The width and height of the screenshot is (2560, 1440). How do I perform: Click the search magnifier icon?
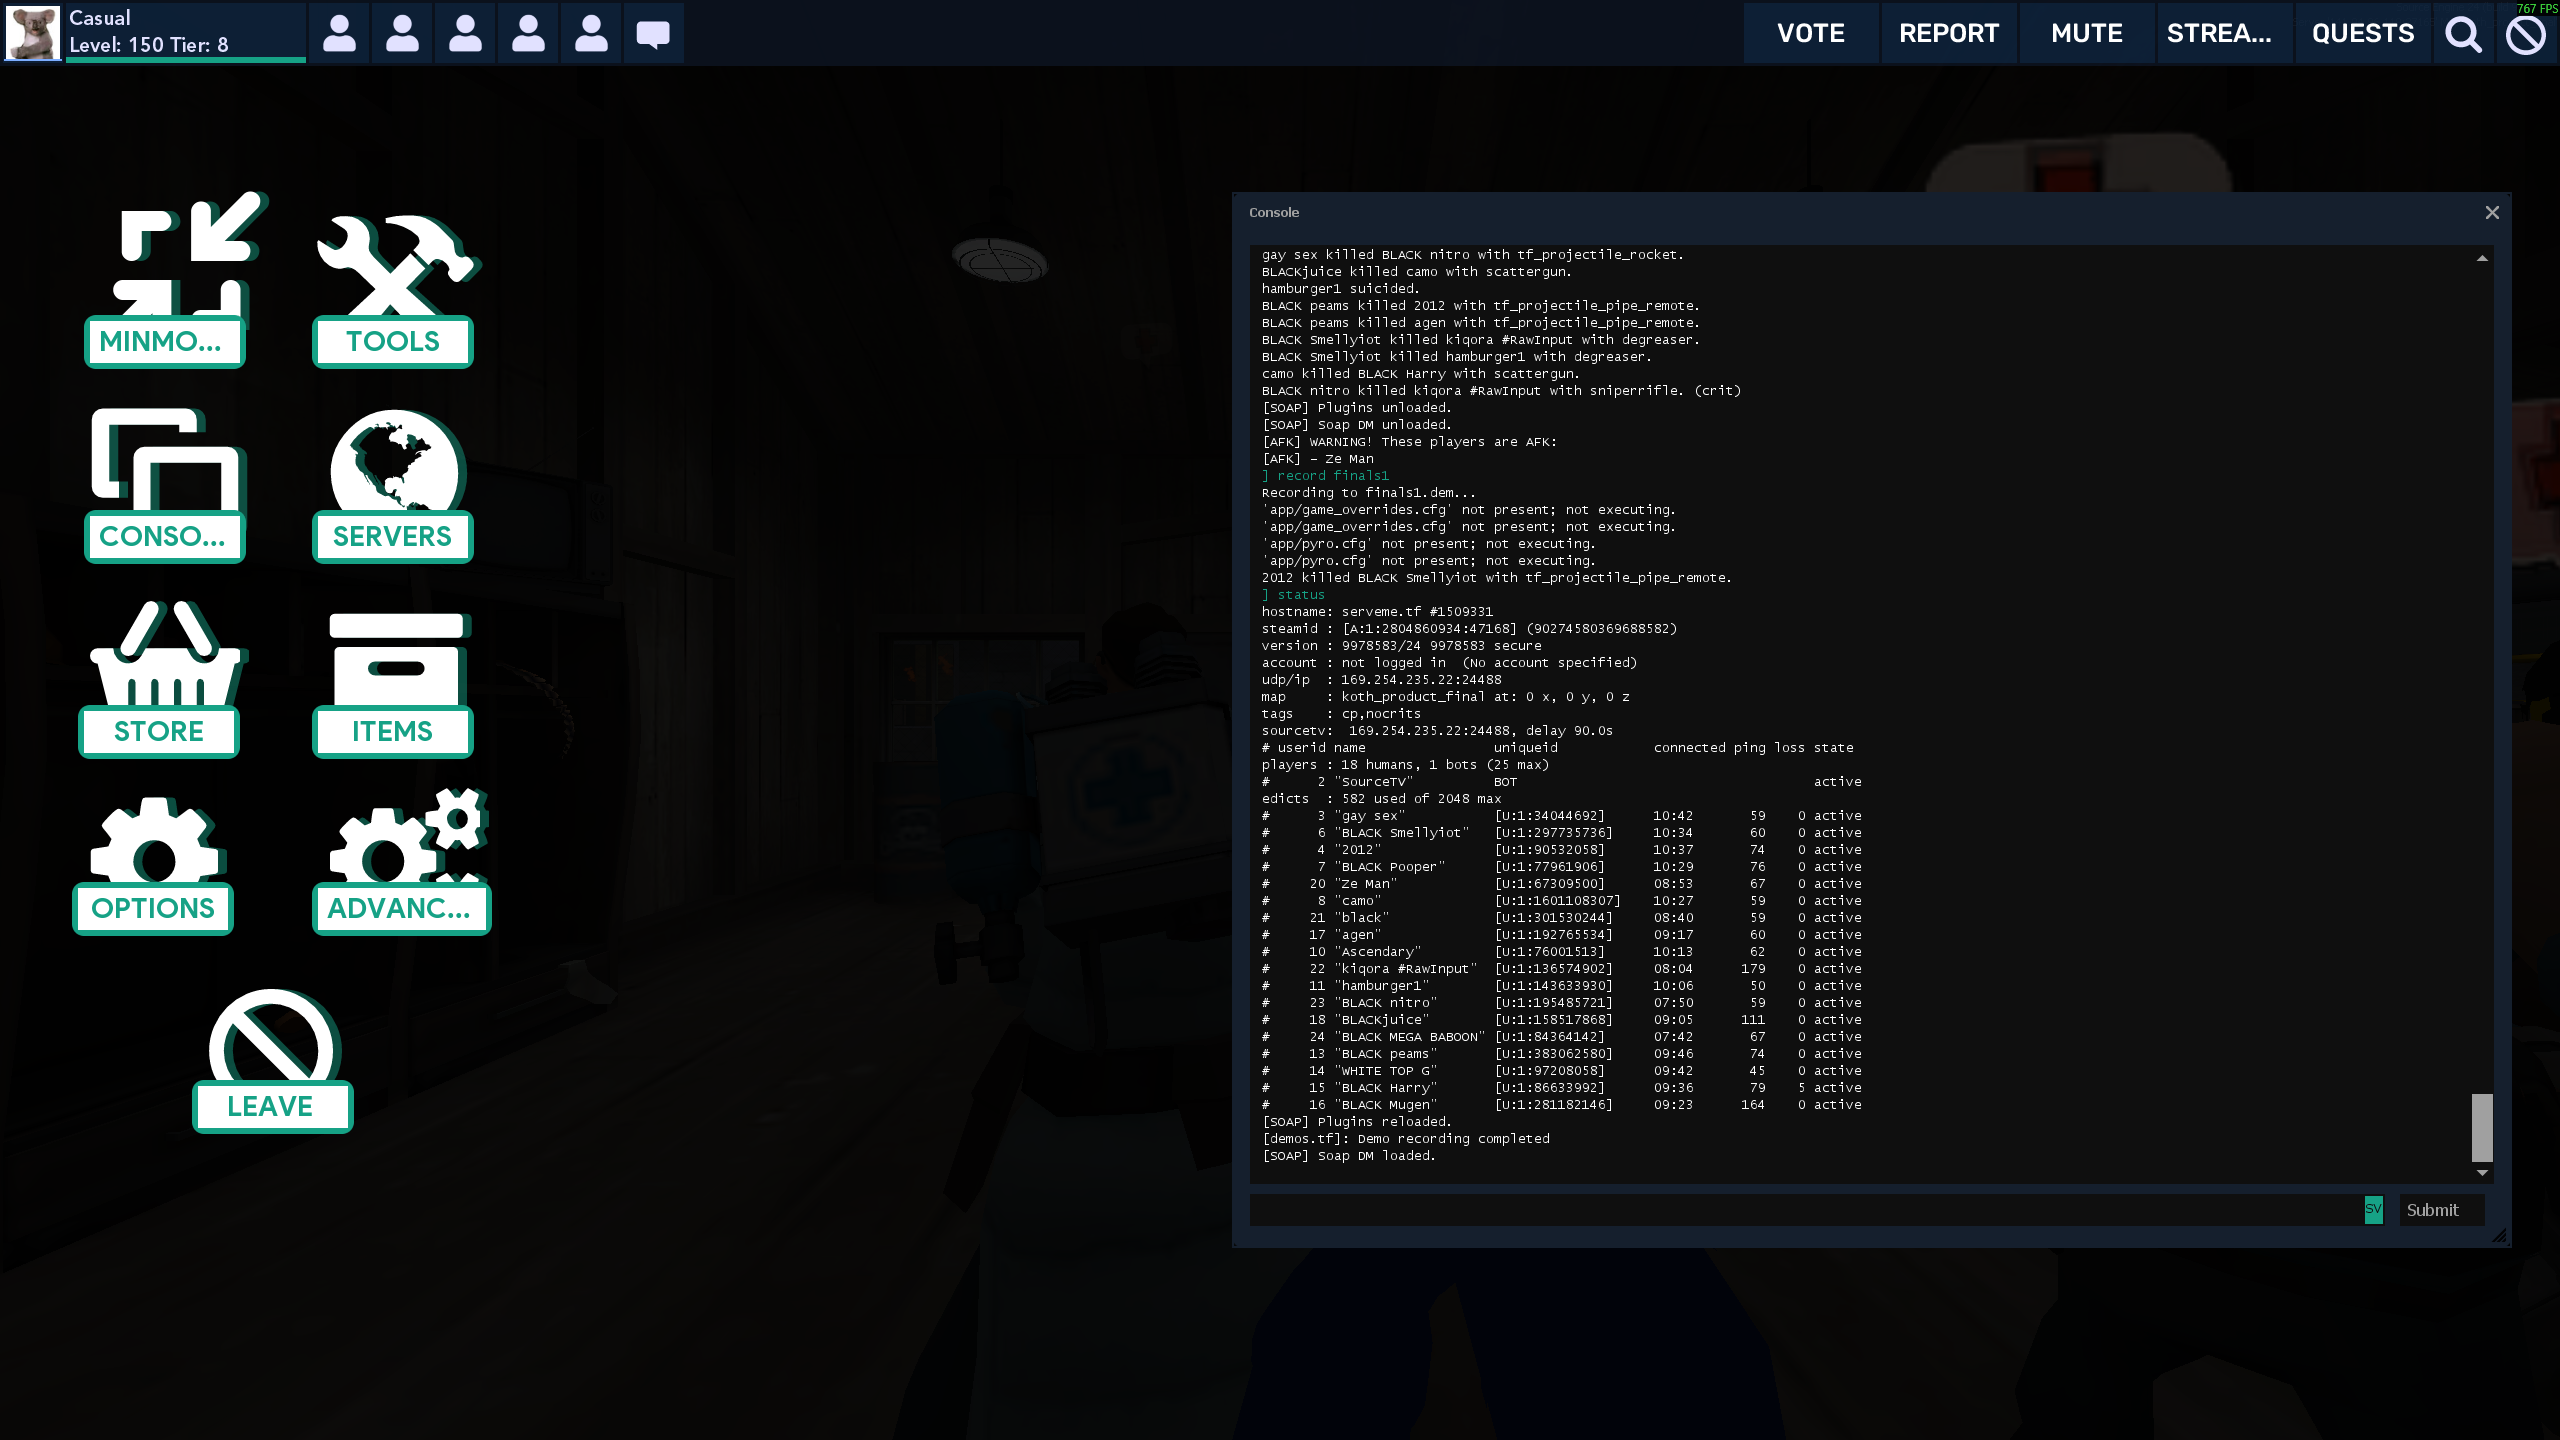(x=2463, y=34)
